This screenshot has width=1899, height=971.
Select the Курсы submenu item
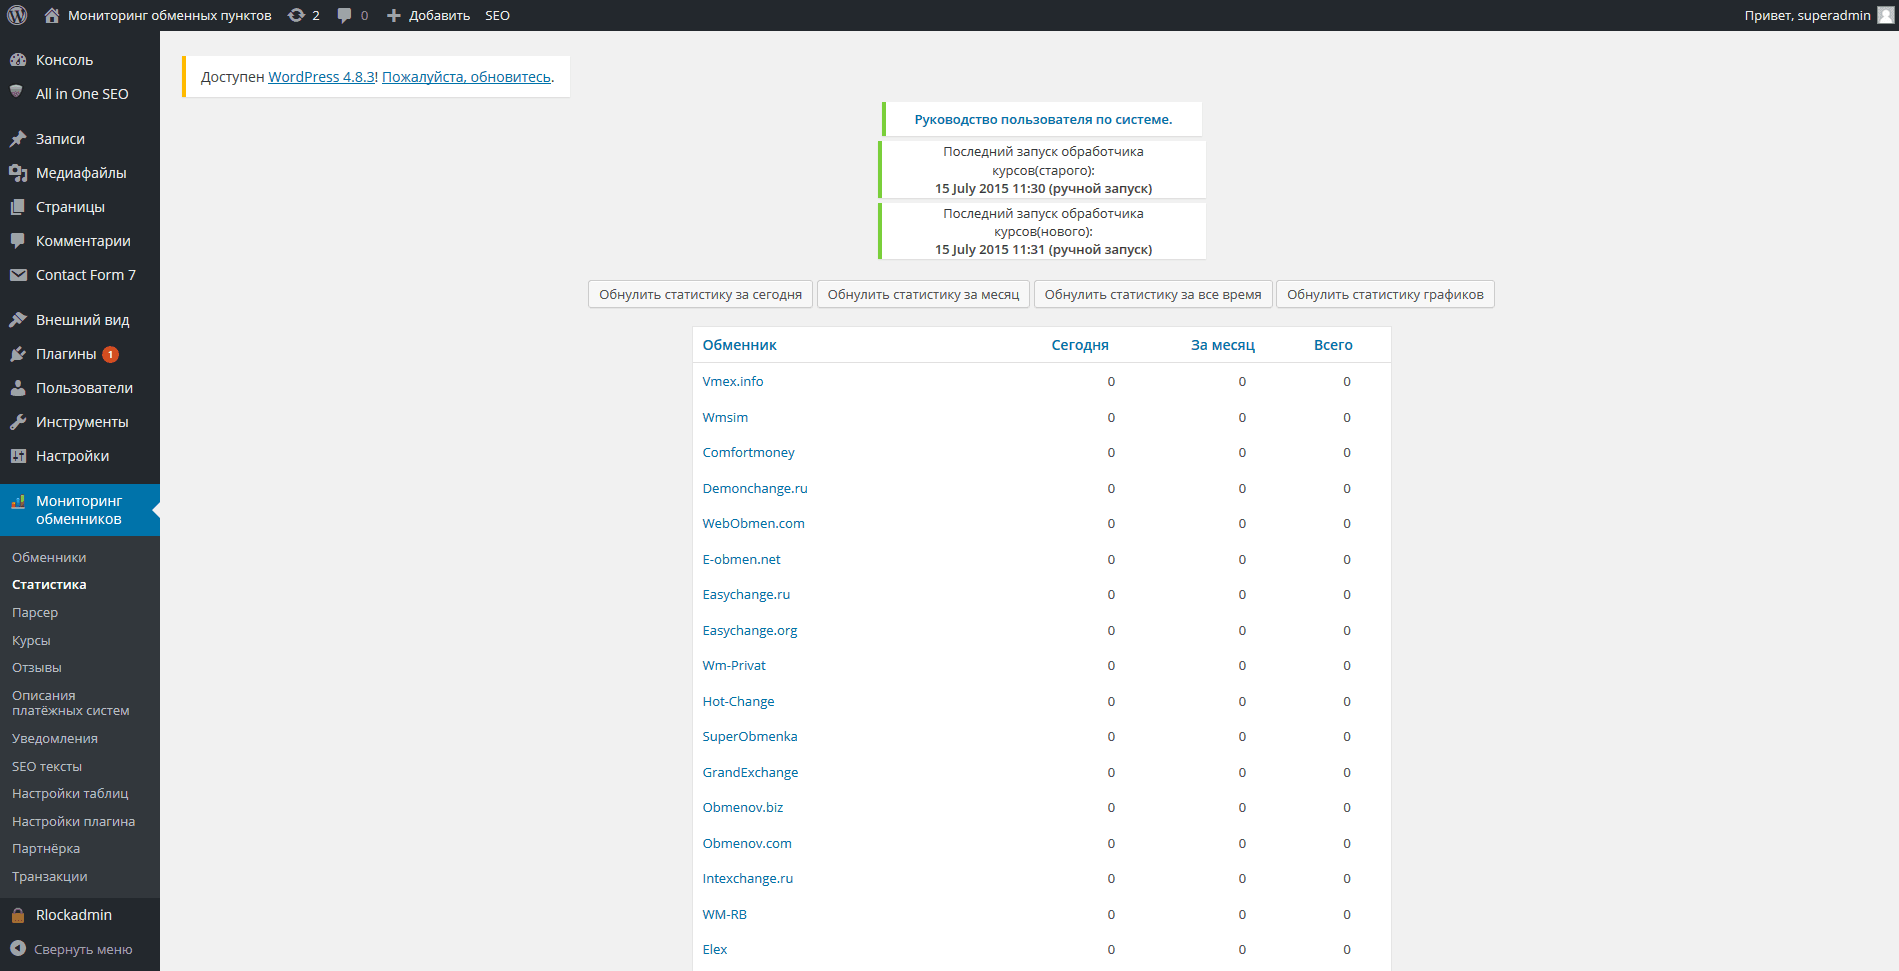(31, 641)
